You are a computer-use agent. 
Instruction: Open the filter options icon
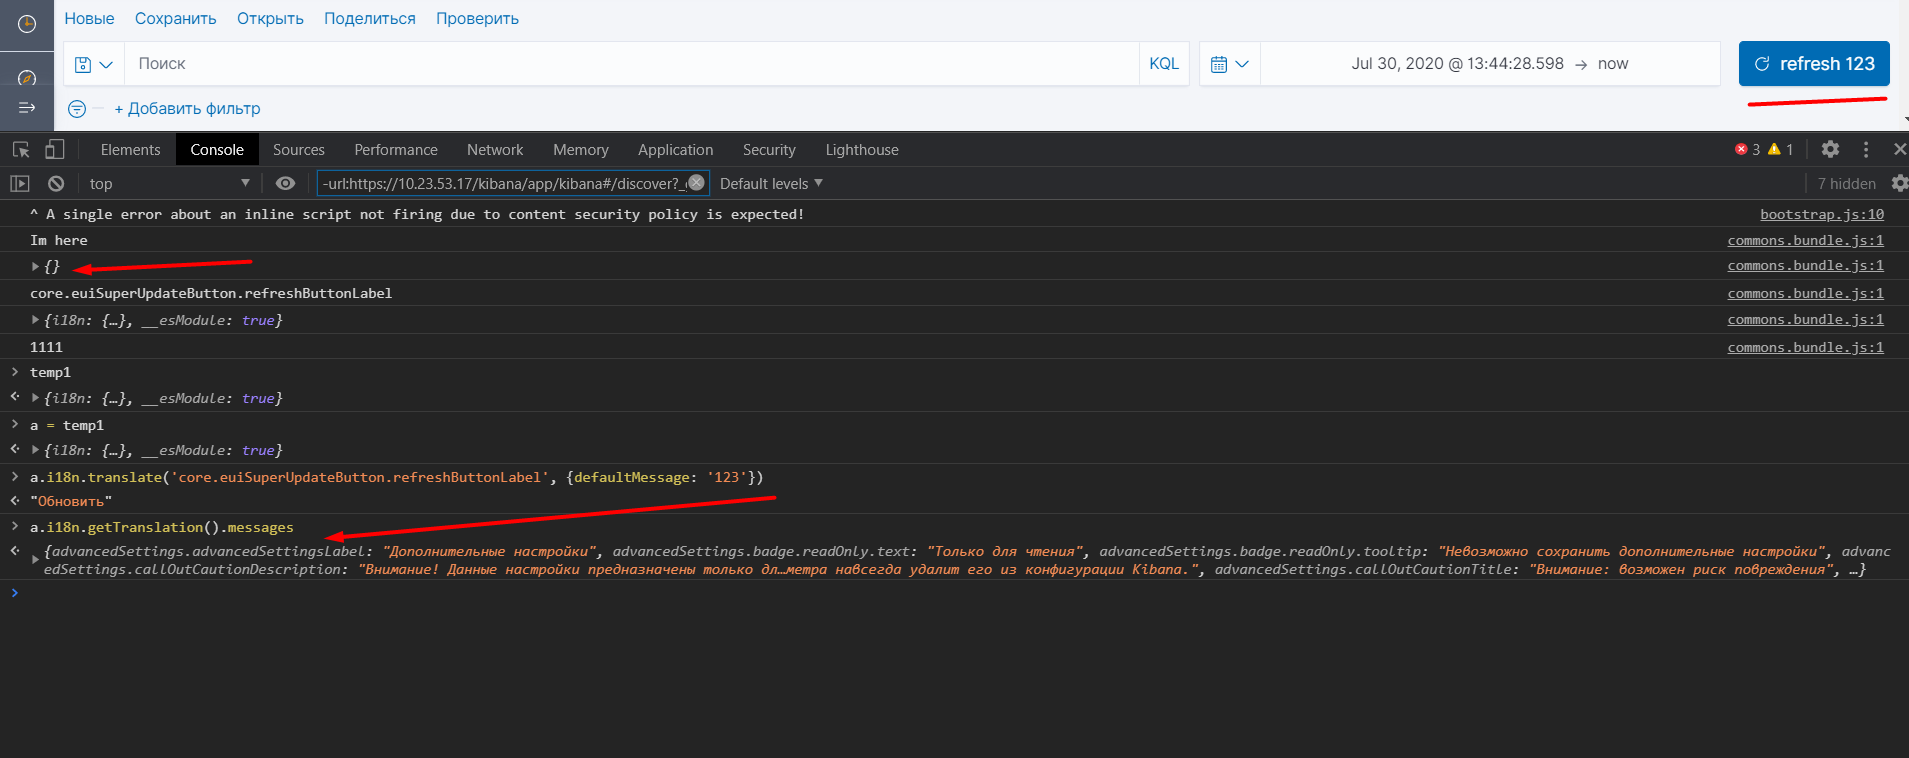(x=77, y=108)
